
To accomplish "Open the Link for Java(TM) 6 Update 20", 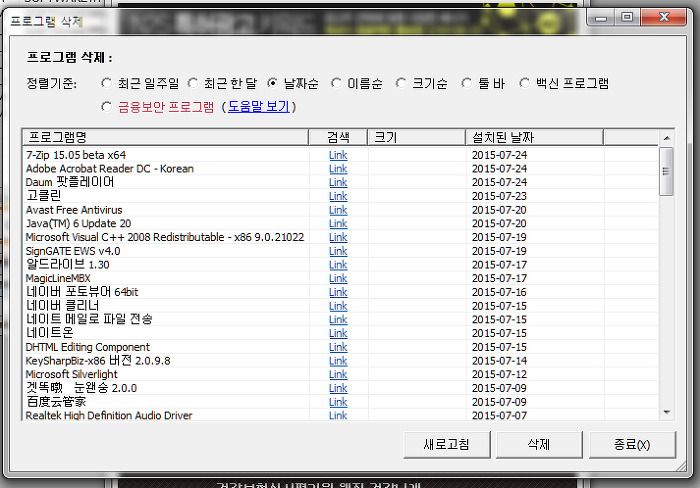I will pyautogui.click(x=338, y=223).
